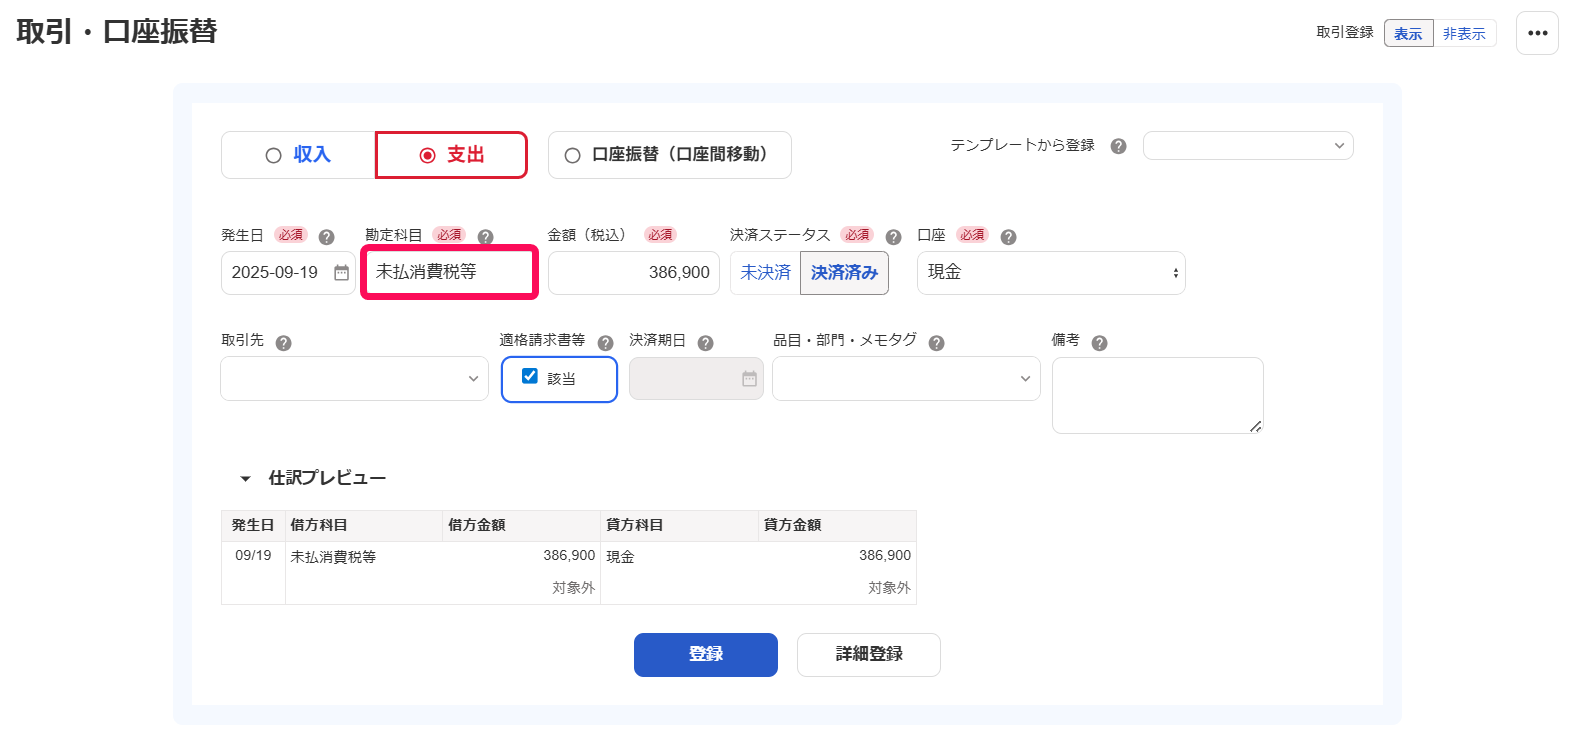The image size is (1578, 749).
Task: Open the 取引先 dropdown
Action: click(x=354, y=379)
